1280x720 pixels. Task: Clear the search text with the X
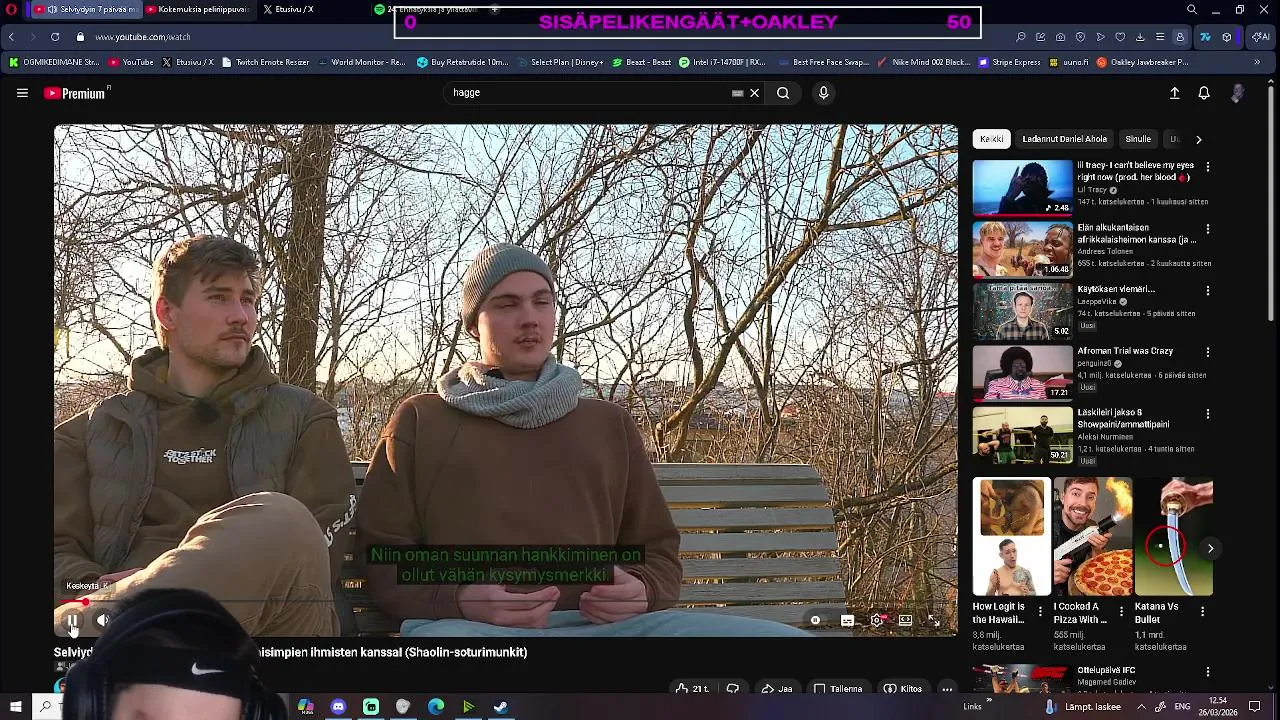(755, 93)
